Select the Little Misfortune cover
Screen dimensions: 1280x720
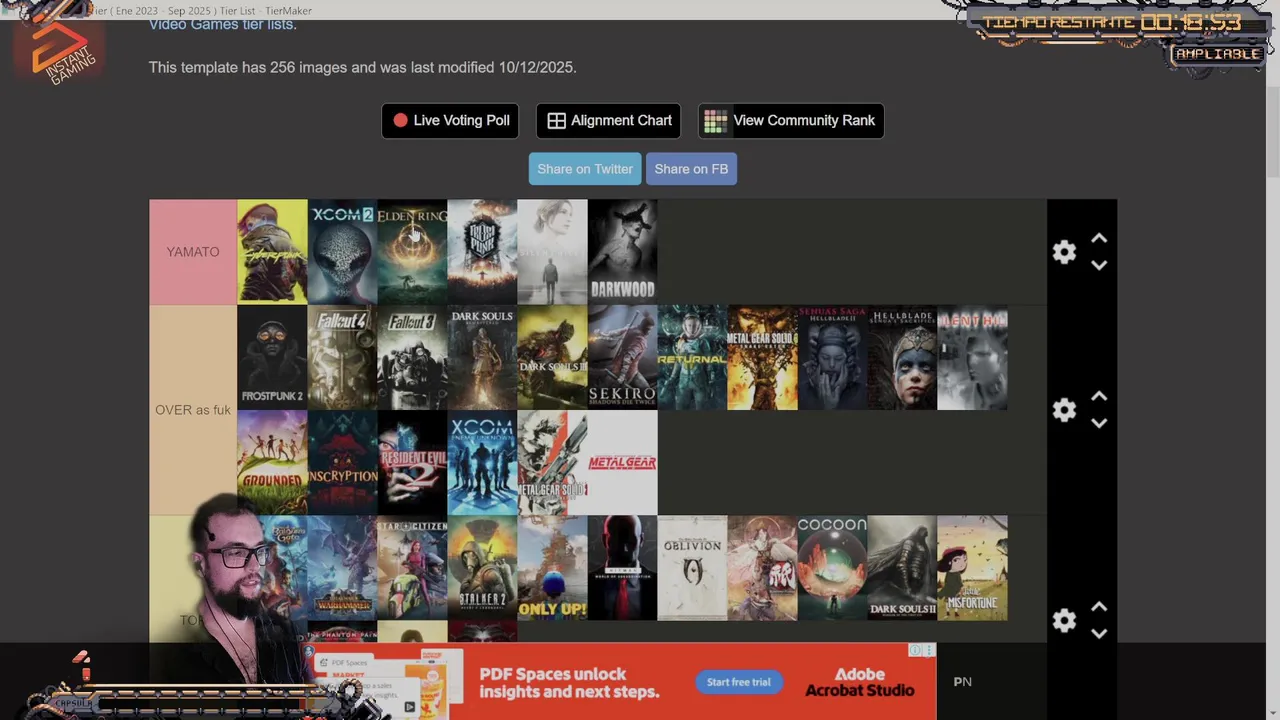click(972, 567)
